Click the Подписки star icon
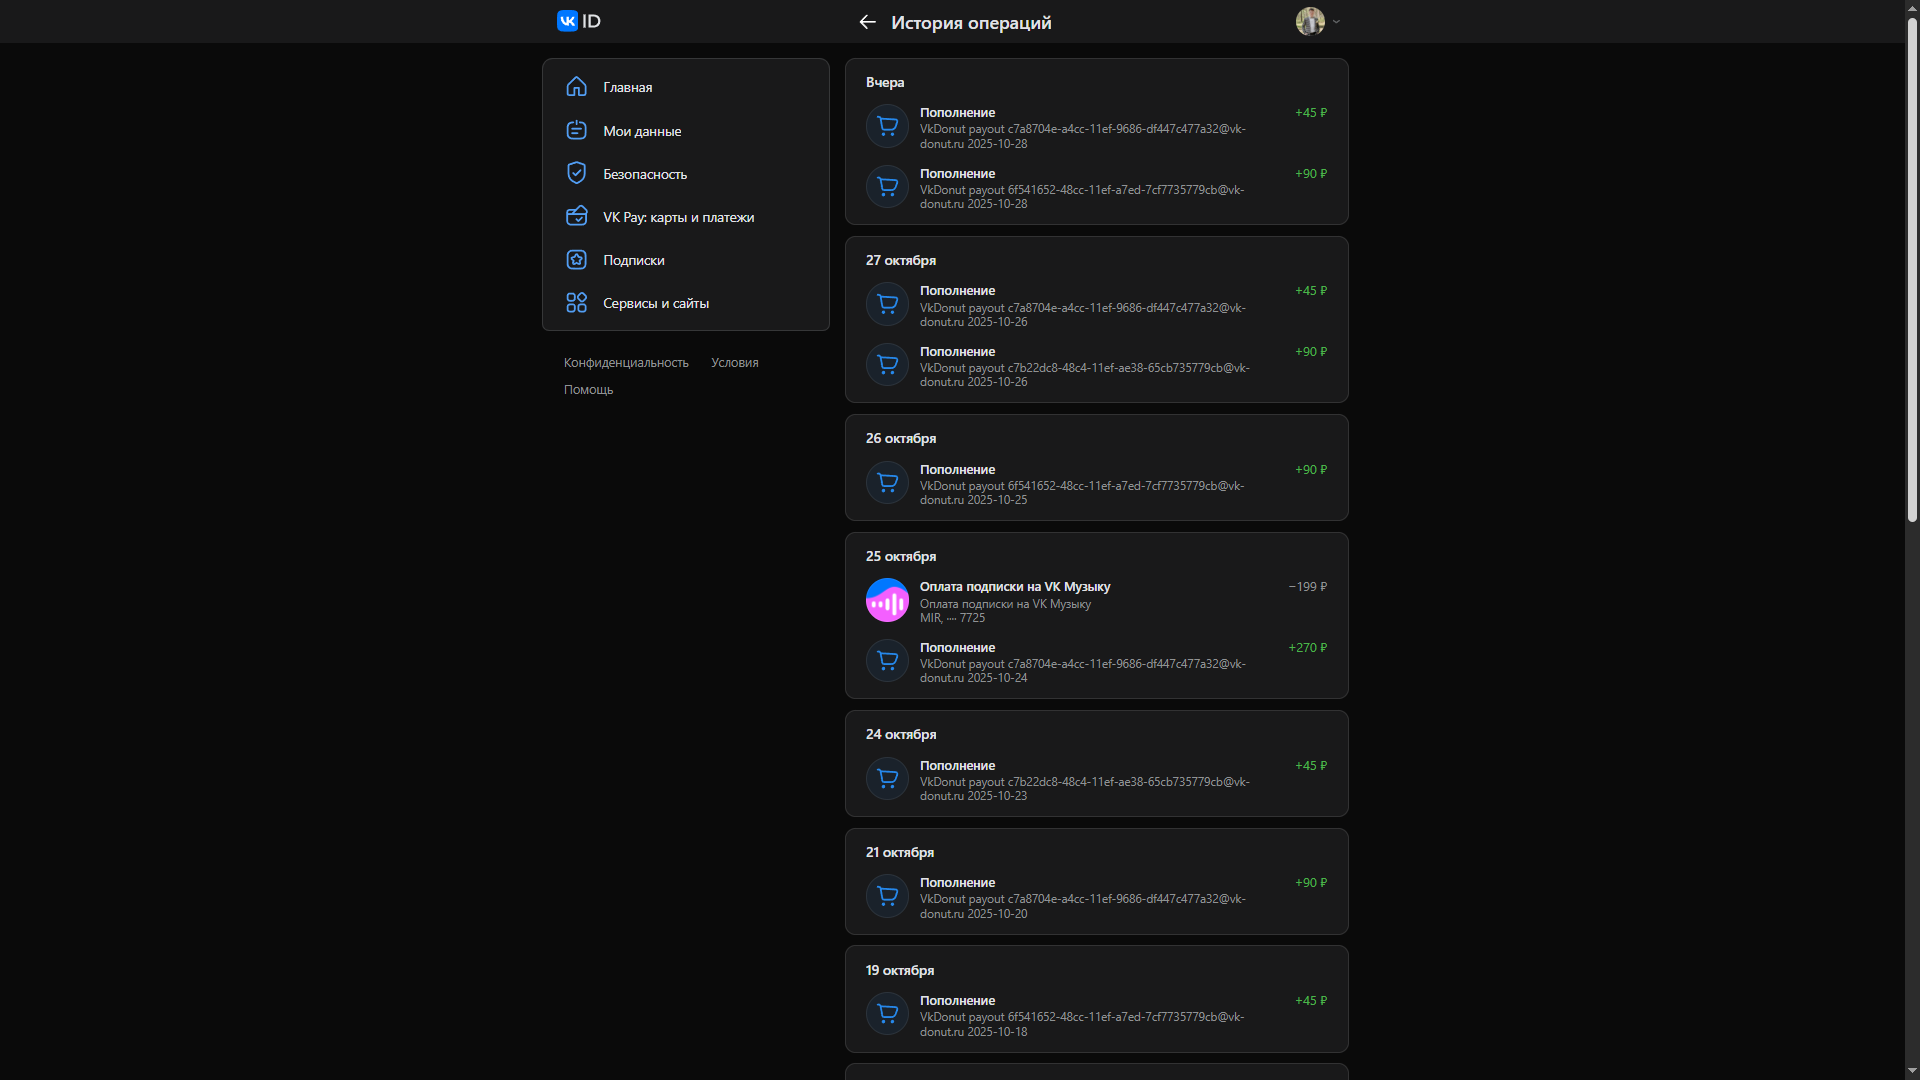Image resolution: width=1920 pixels, height=1080 pixels. click(x=576, y=260)
